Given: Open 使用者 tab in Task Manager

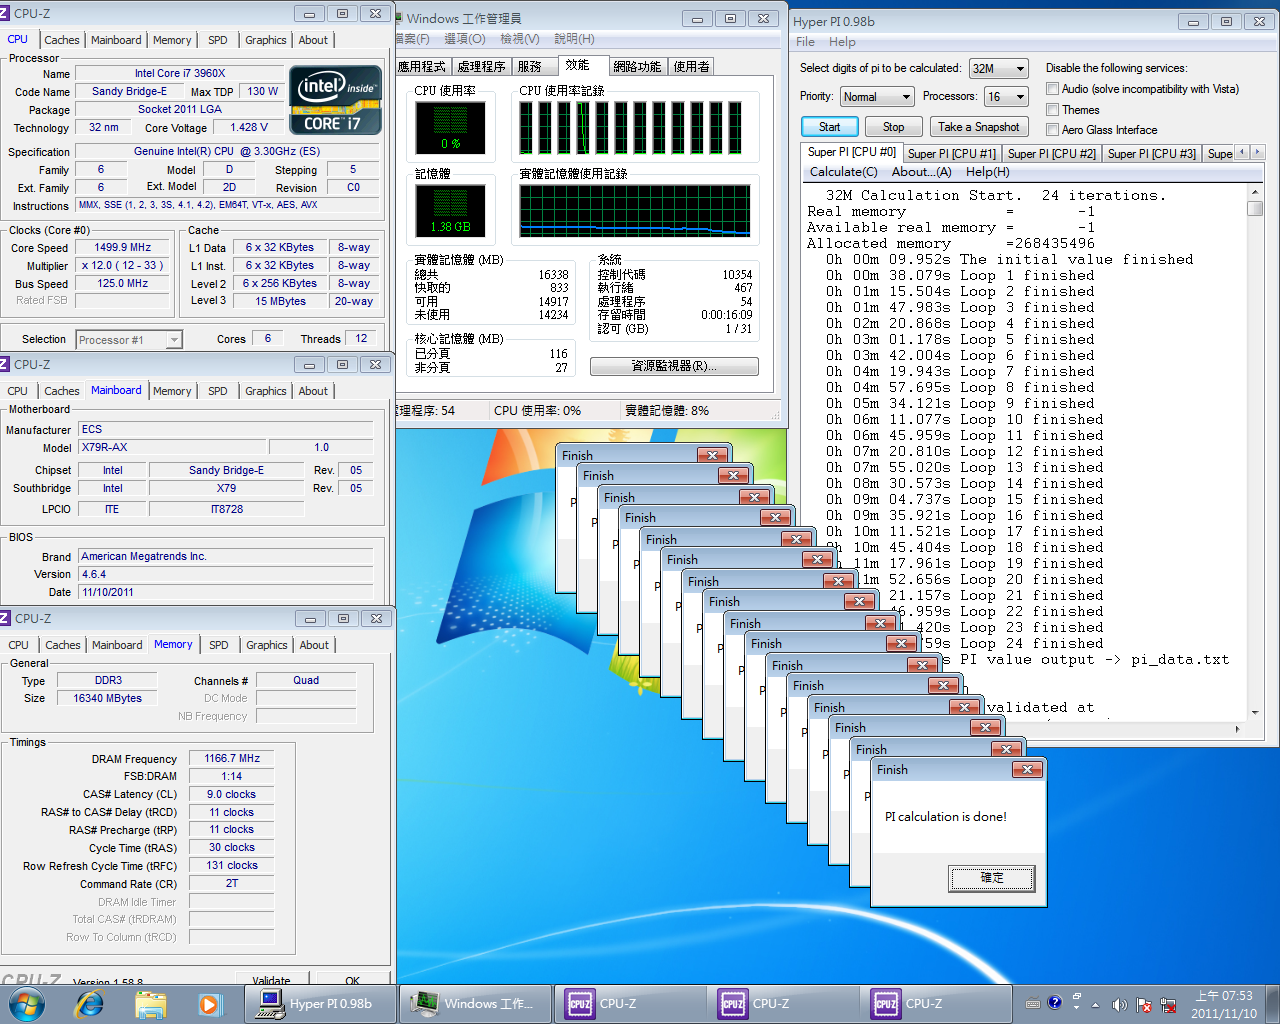Looking at the screenshot, I should [x=691, y=66].
